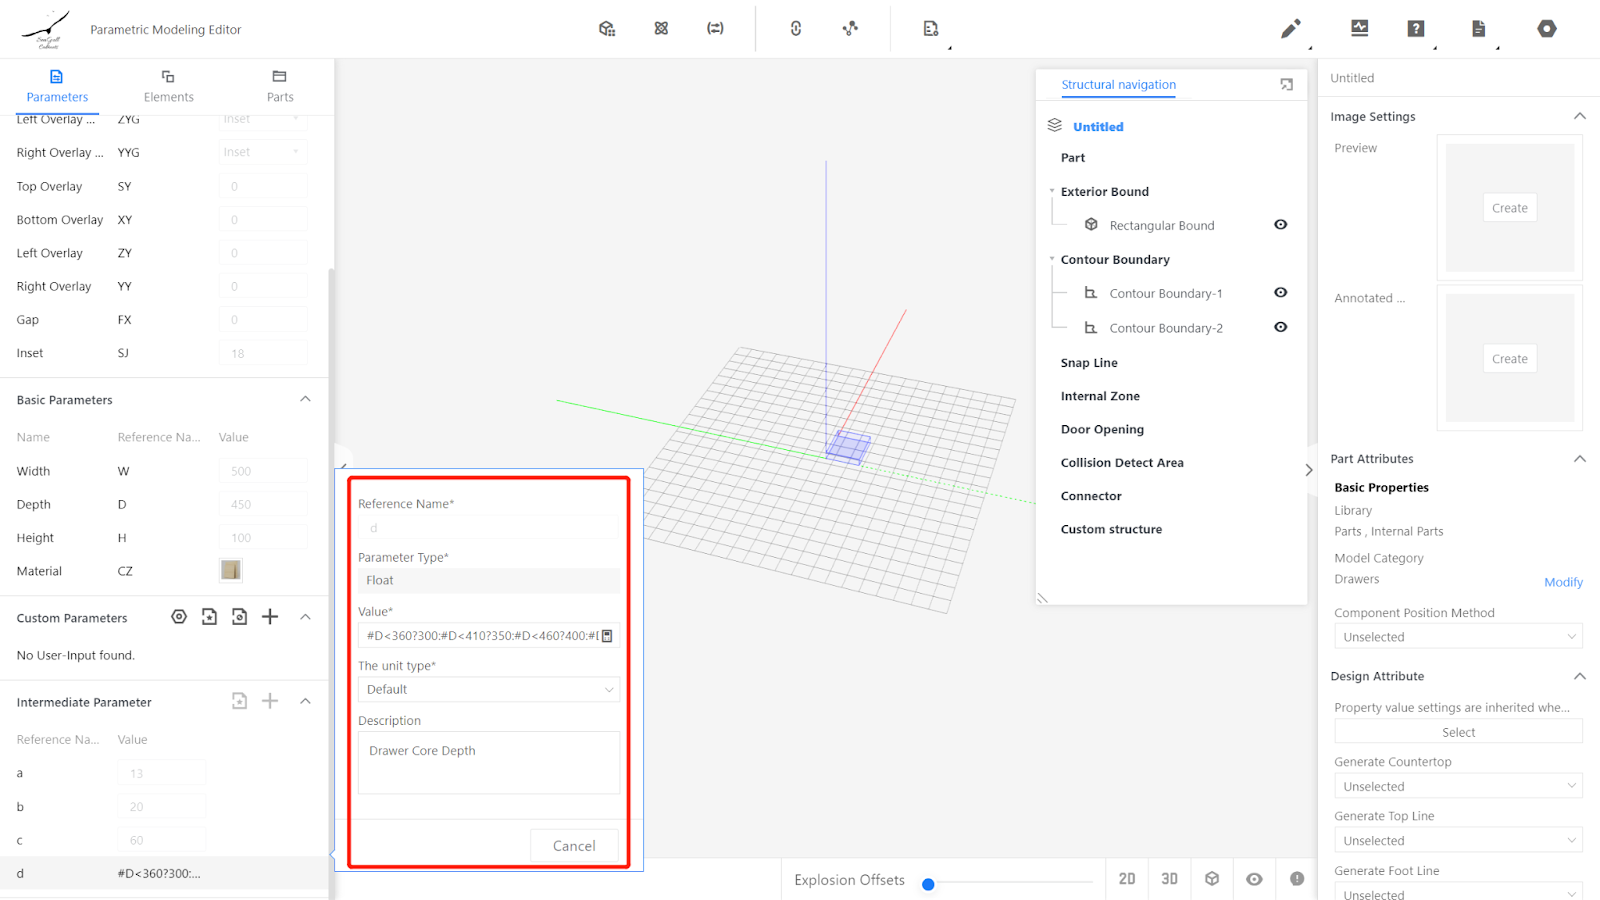Collapse the Basic Parameters section

pyautogui.click(x=305, y=399)
